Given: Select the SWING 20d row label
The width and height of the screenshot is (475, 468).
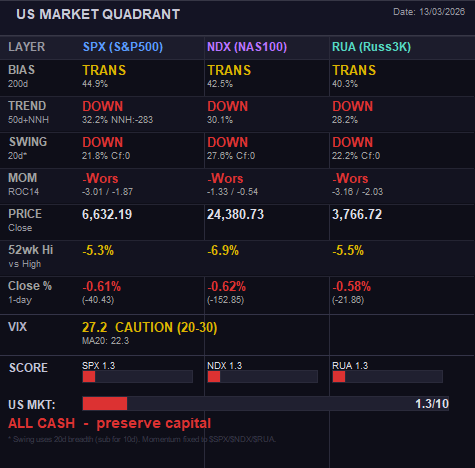Looking at the screenshot, I should coord(28,148).
